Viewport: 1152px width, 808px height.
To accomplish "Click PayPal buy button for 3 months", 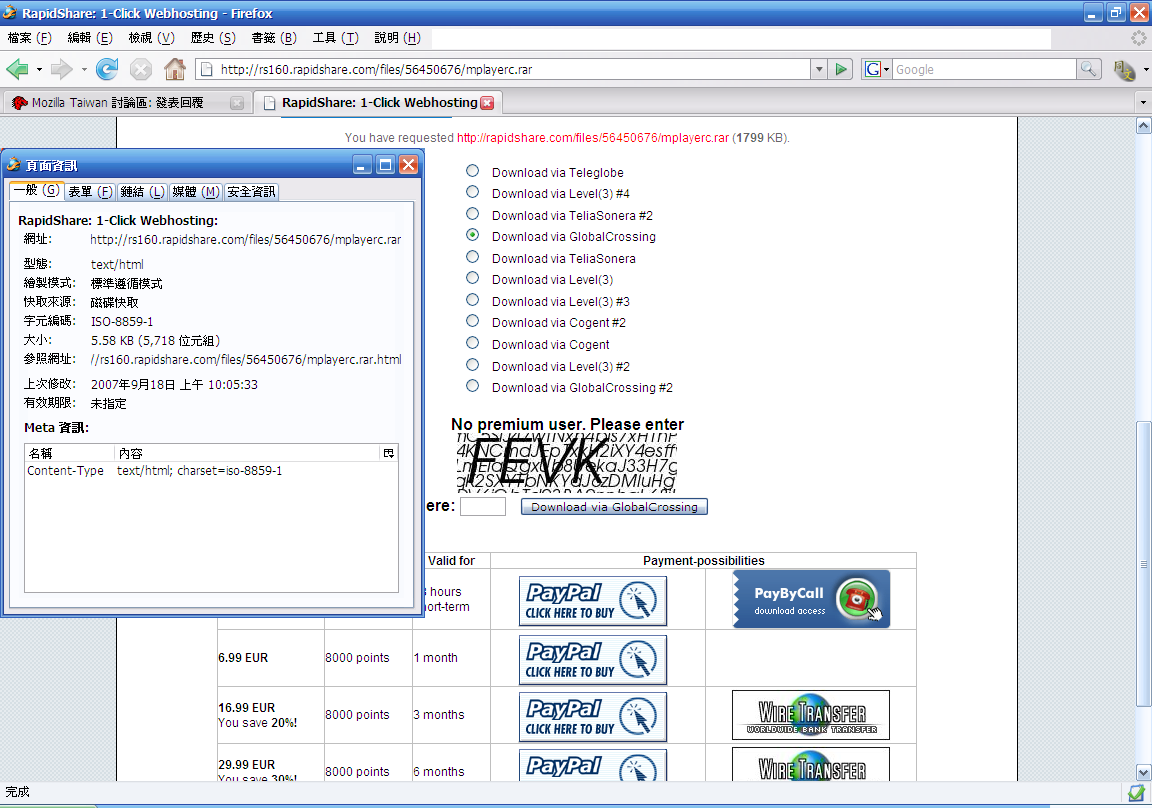I will click(593, 717).
